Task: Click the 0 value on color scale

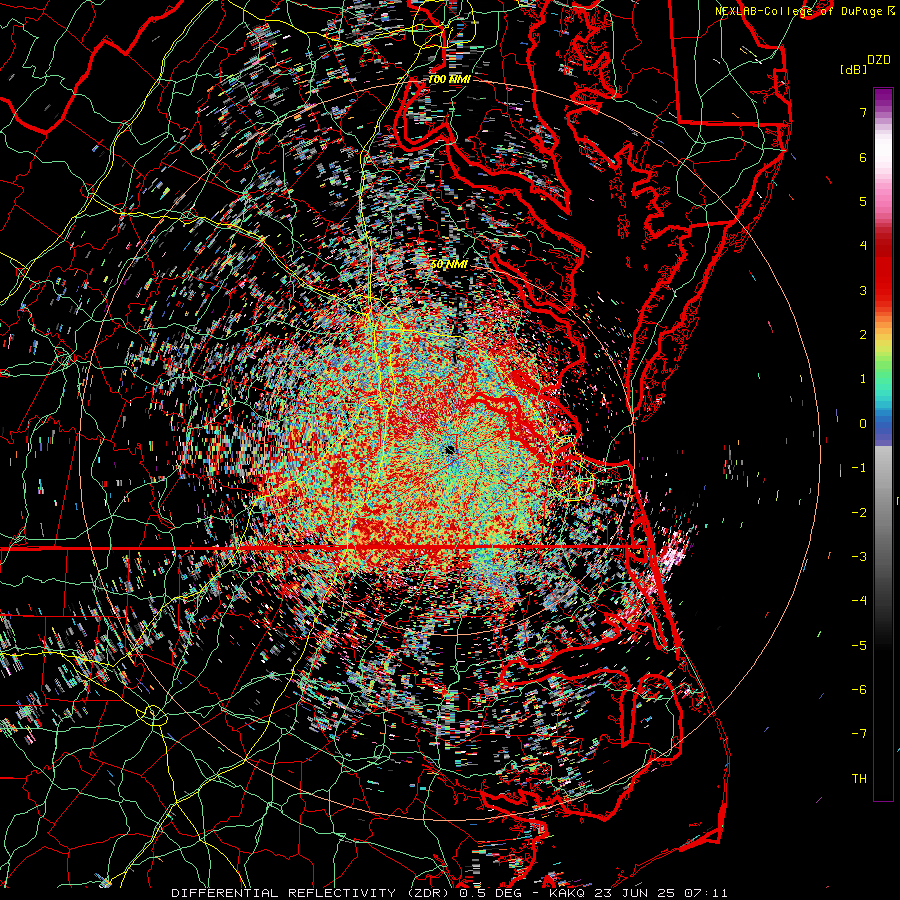Action: [x=863, y=424]
